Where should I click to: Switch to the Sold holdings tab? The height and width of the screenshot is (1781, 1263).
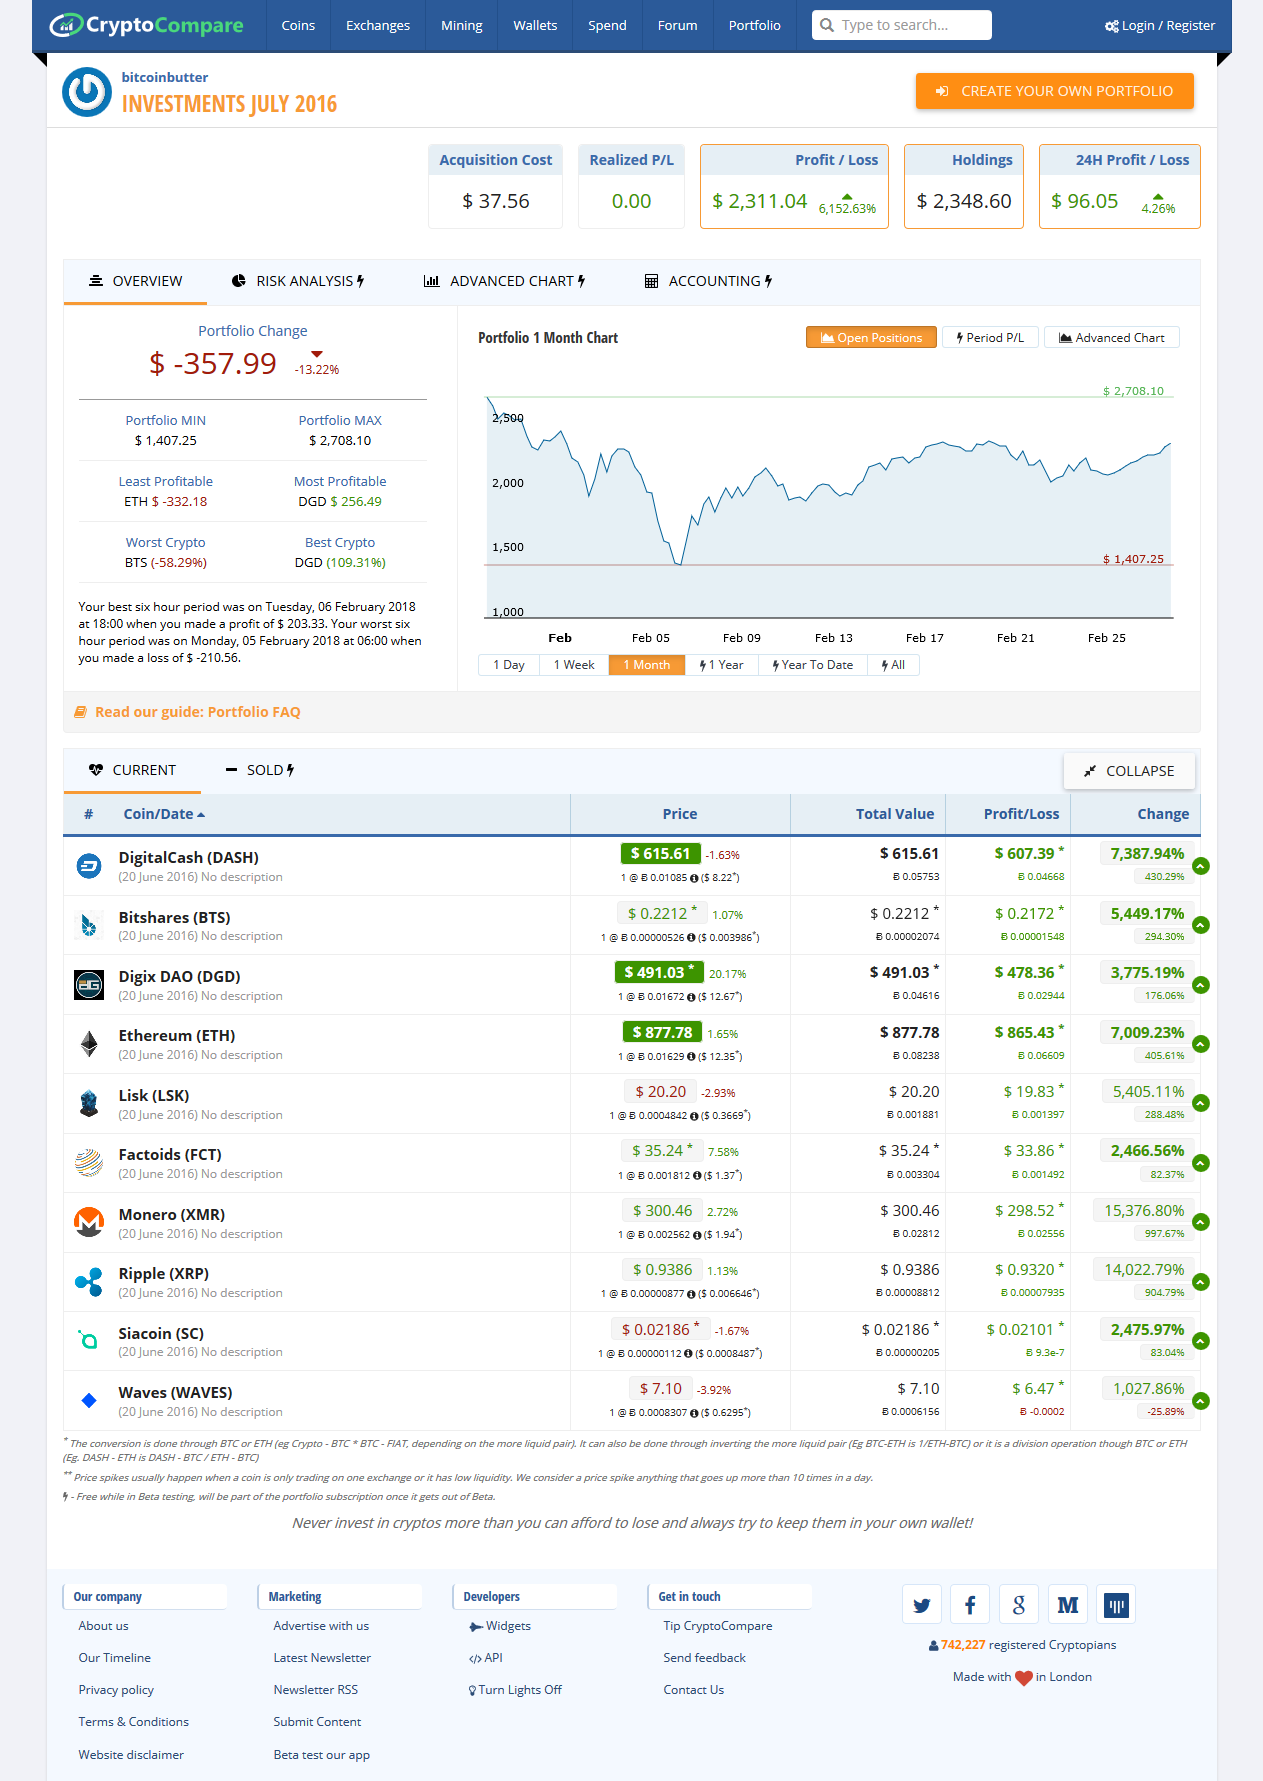tap(260, 770)
